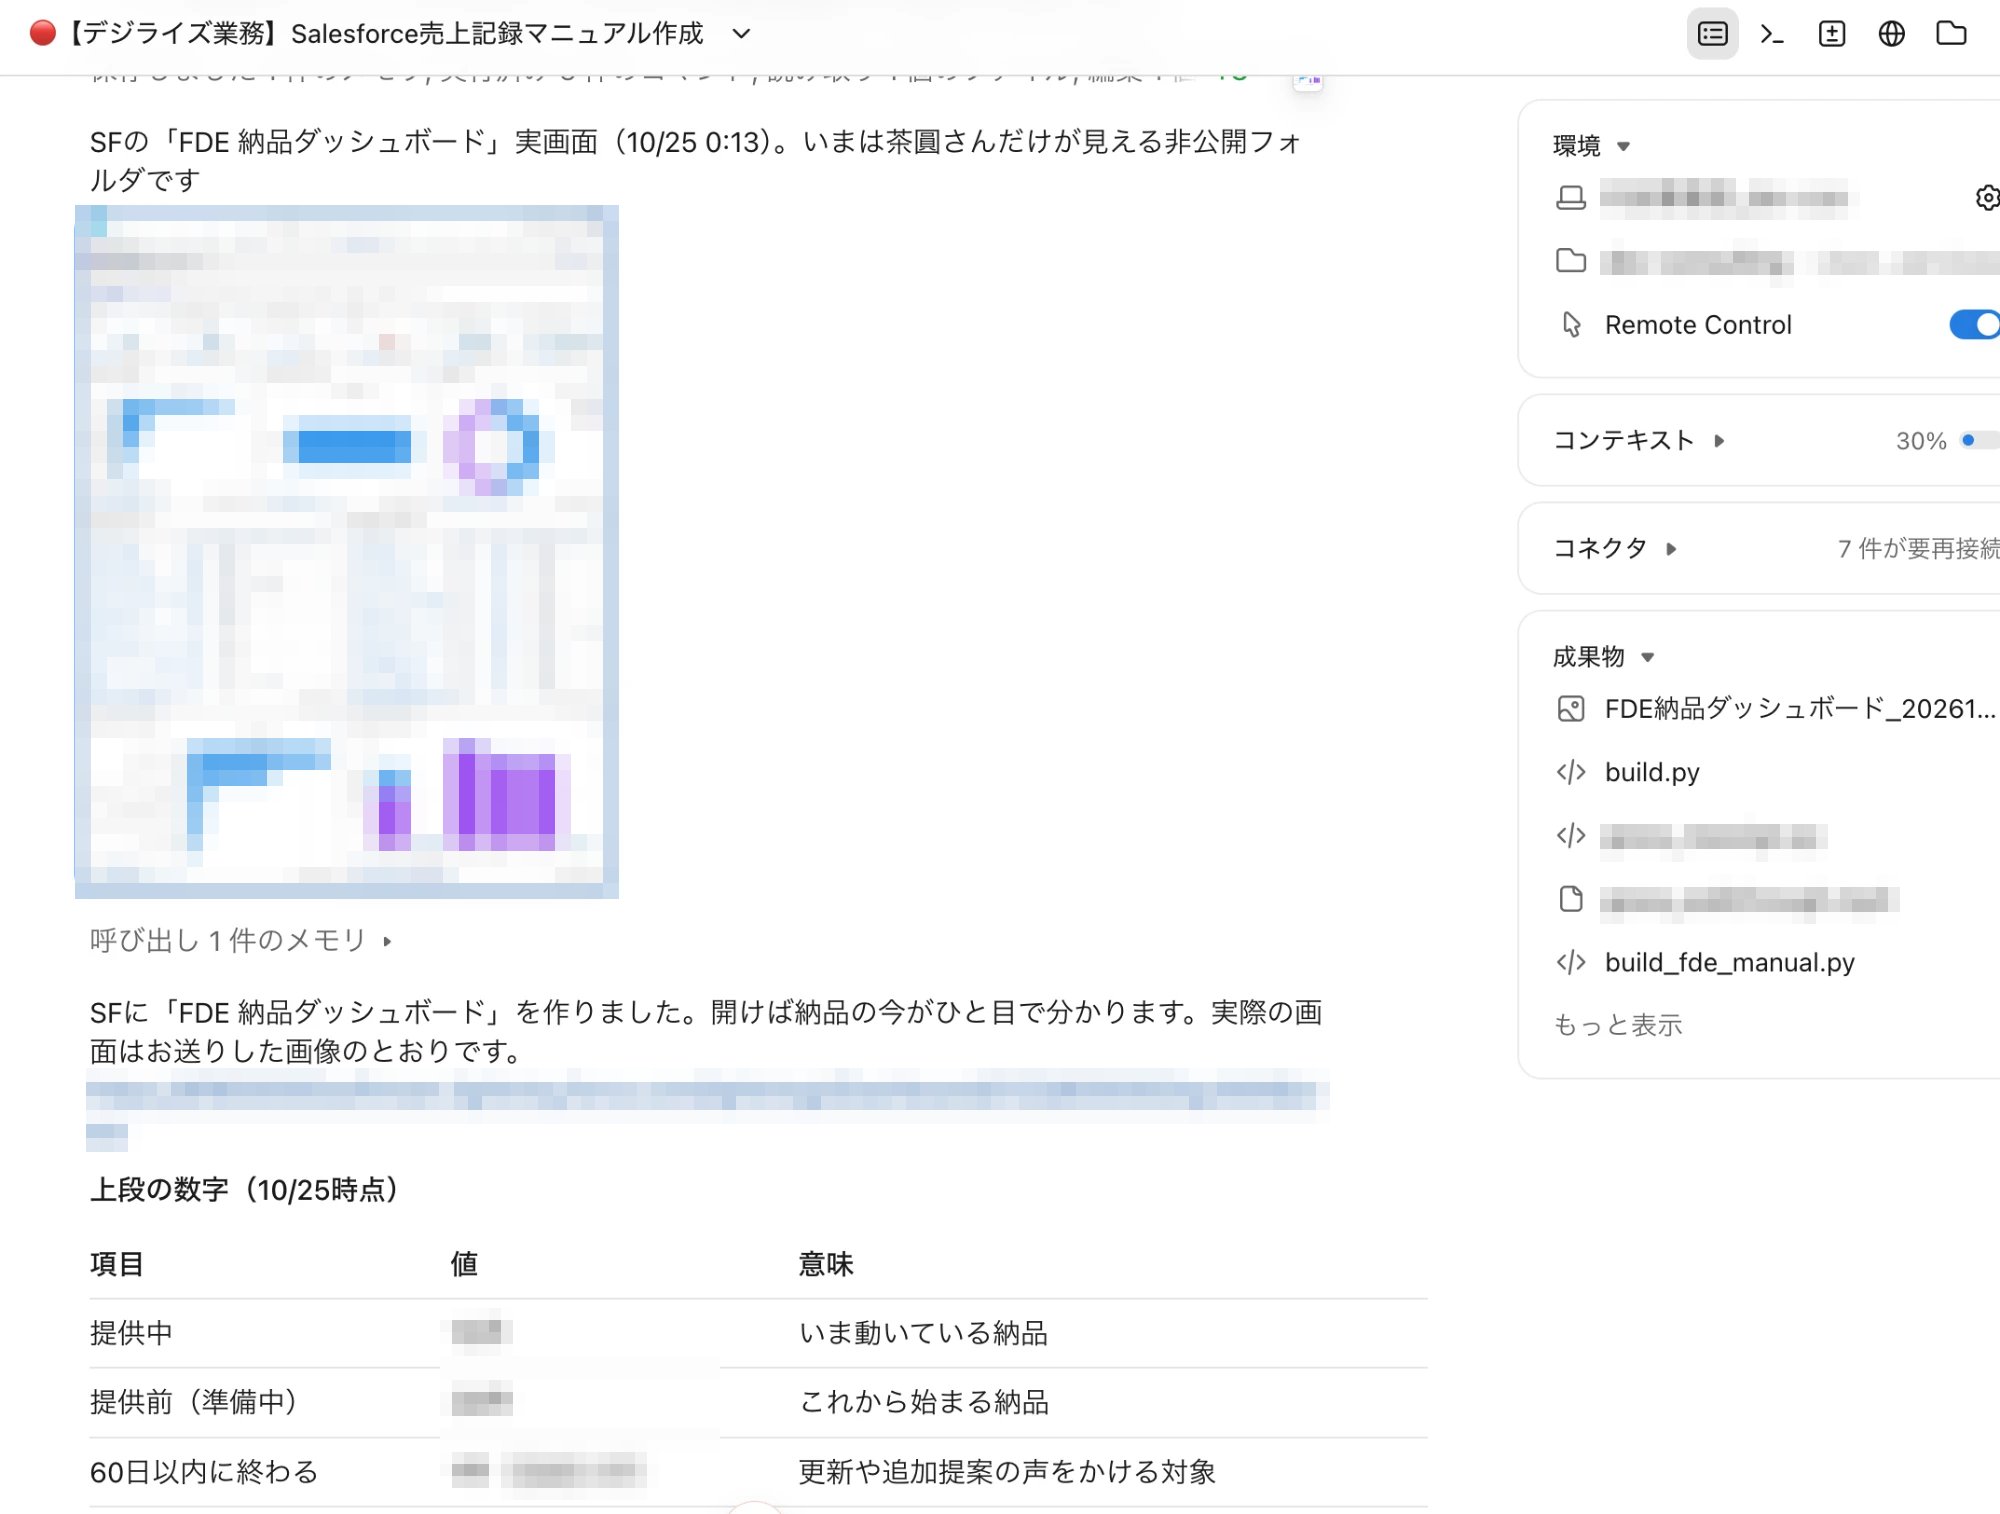Click いま動いている納品 cell text
2000x1514 pixels.
pyautogui.click(x=923, y=1333)
